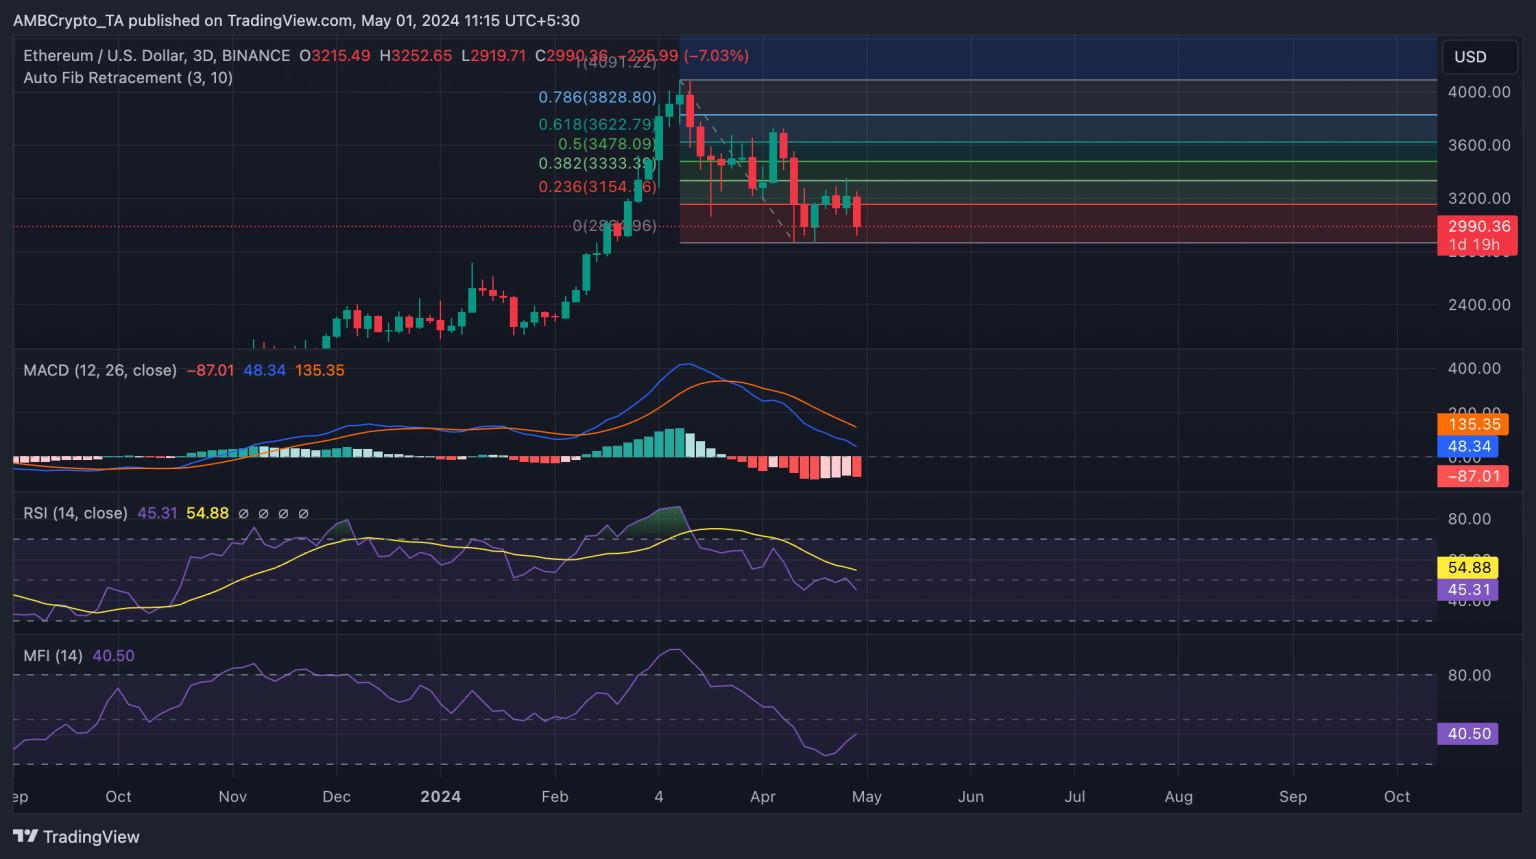Select the MFI (14) indicator legend
Screen dimensions: 1536x859
coord(53,656)
